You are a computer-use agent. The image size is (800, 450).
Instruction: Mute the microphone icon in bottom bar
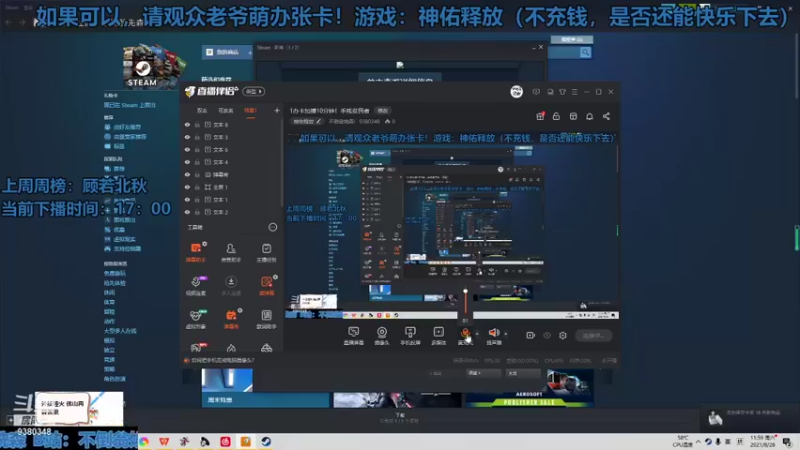pyautogui.click(x=465, y=333)
